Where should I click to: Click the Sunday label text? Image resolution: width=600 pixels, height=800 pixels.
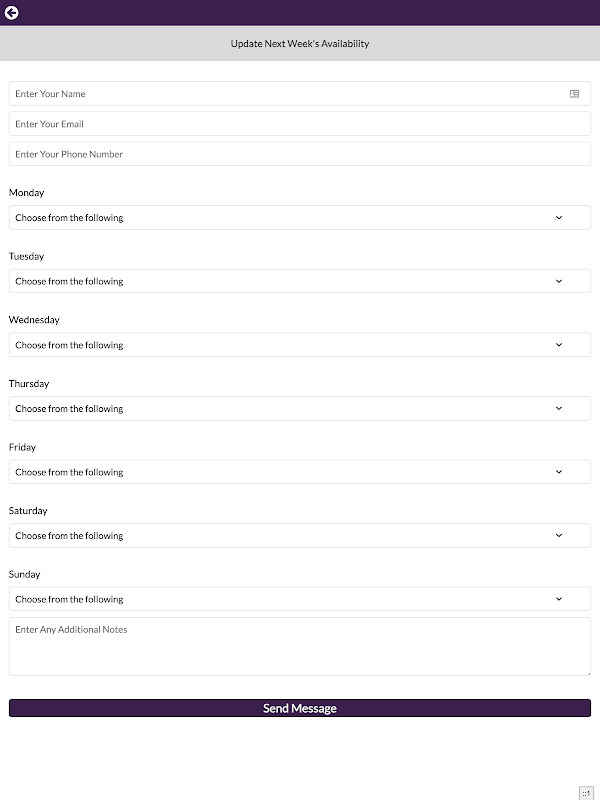pos(25,575)
